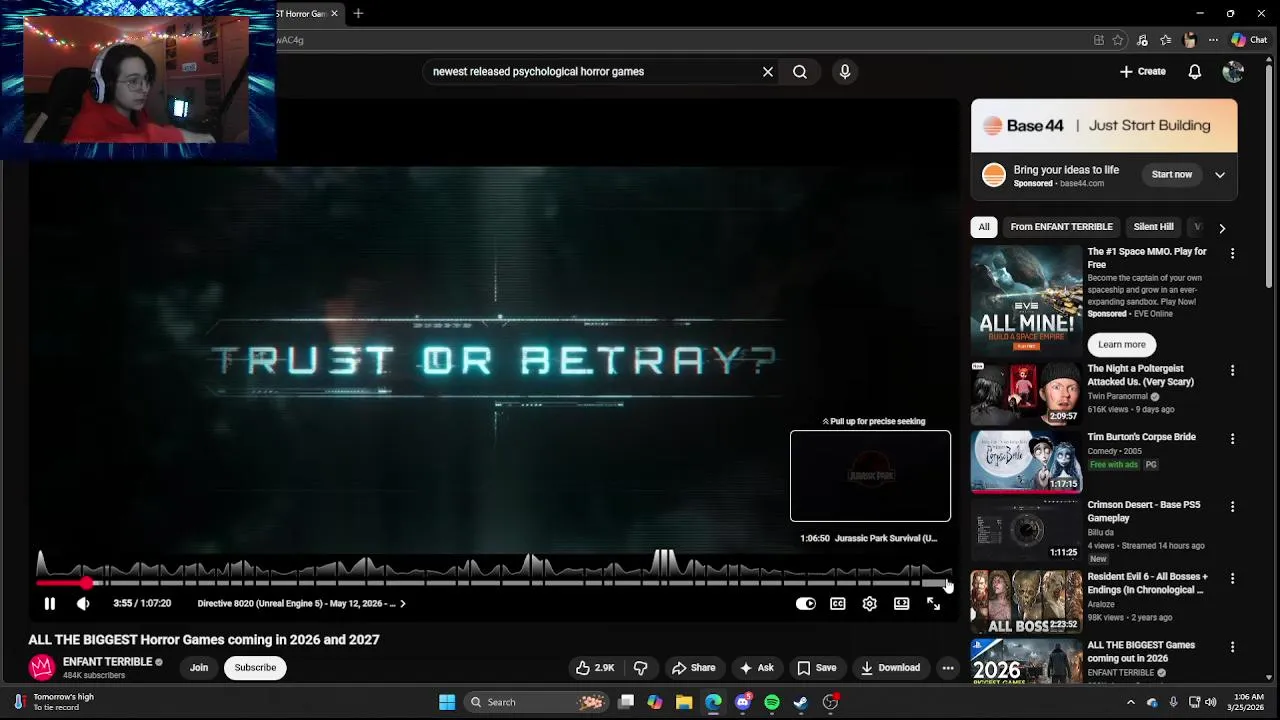
Task: Expand the Base44 ad chevron
Action: pos(1220,175)
